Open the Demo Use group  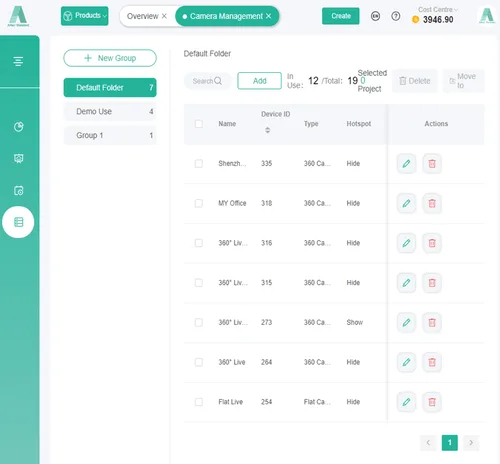110,111
